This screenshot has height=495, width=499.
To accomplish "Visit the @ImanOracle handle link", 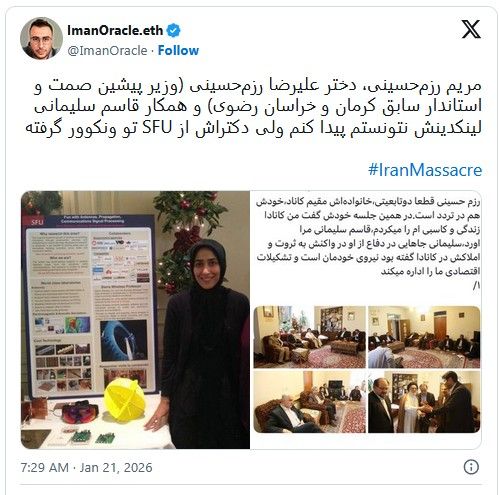I will pos(107,50).
